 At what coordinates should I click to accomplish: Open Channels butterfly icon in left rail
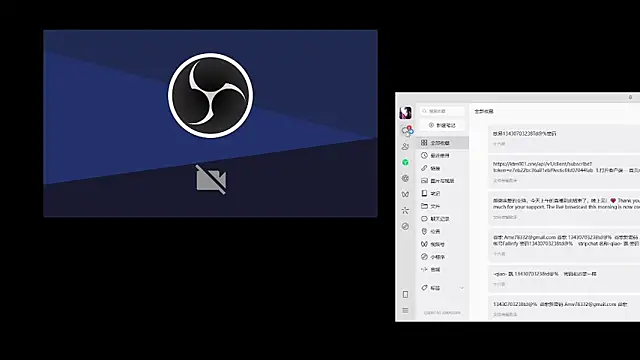coord(405,194)
